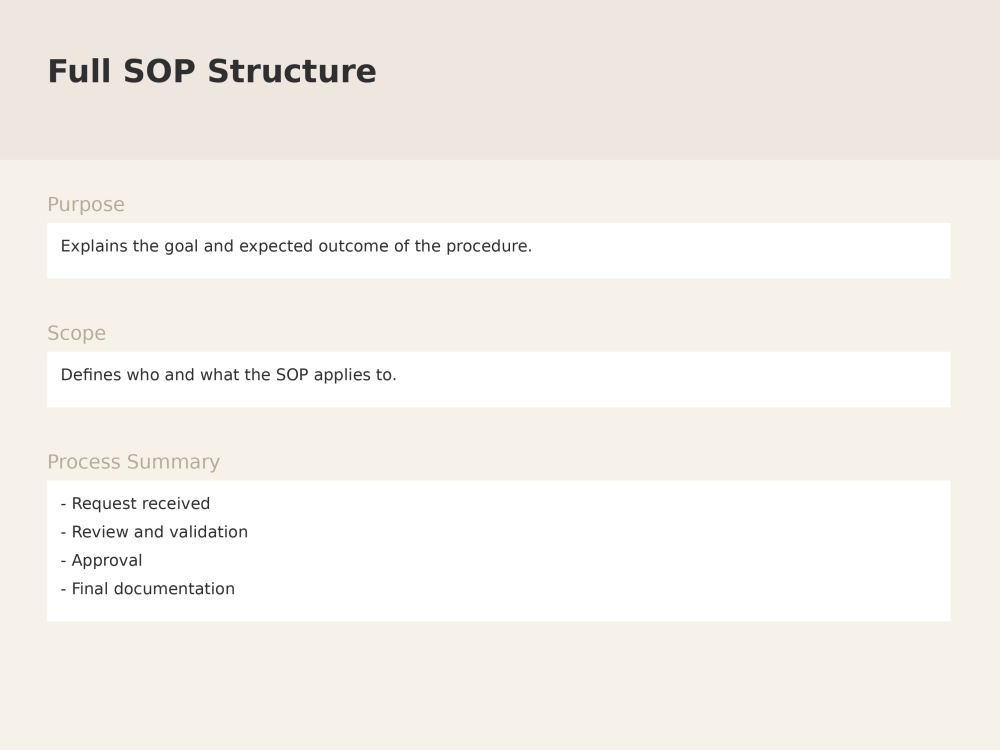The width and height of the screenshot is (1000, 750).
Task: Select the Scope section heading
Action: 77,334
